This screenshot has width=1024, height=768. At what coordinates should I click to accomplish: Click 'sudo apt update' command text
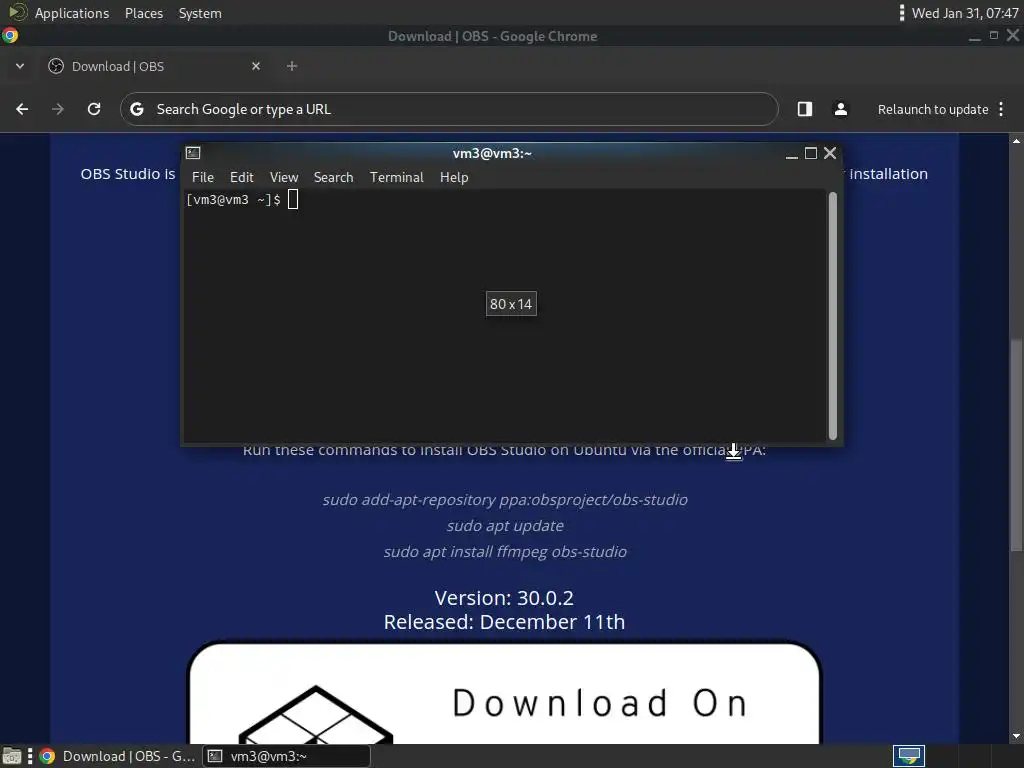click(505, 526)
